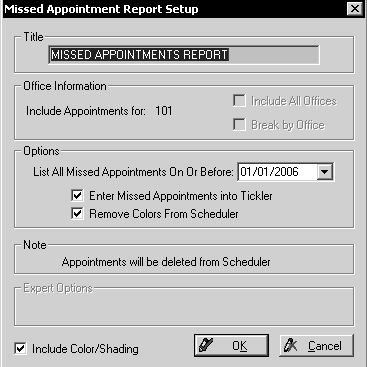Check the Include All Offices box

point(239,101)
